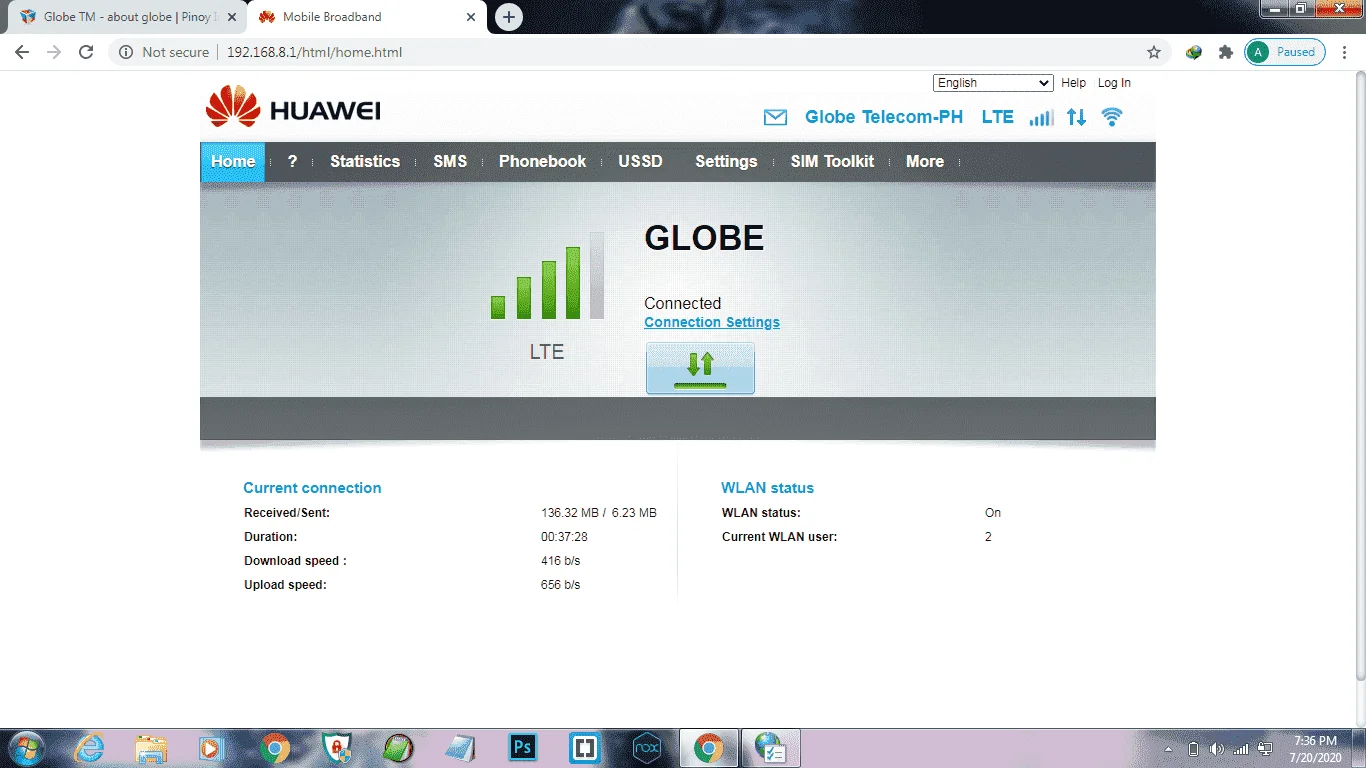Click the upload speed value 656 b/s
Image resolution: width=1366 pixels, height=768 pixels.
(x=560, y=585)
